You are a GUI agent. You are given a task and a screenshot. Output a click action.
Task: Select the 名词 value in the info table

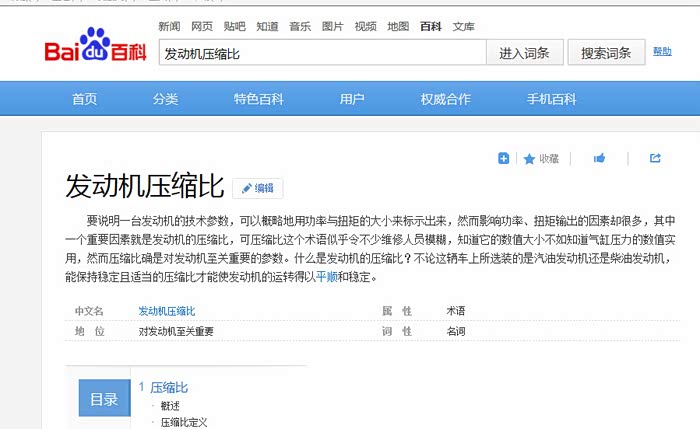point(456,331)
